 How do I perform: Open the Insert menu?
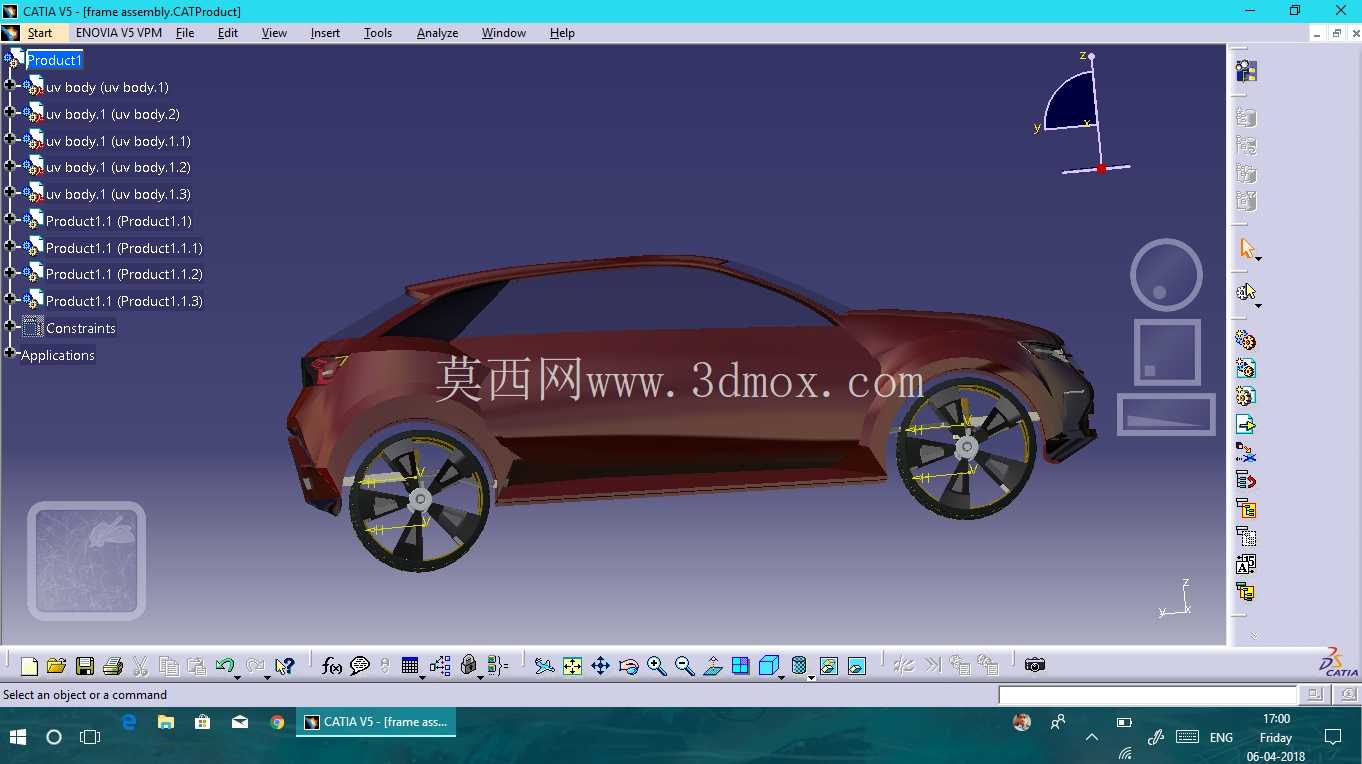coord(325,33)
